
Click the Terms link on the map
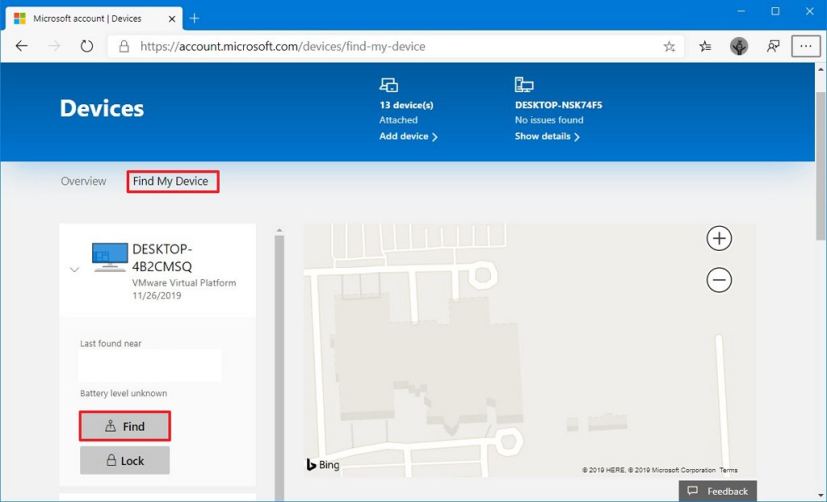tap(728, 470)
